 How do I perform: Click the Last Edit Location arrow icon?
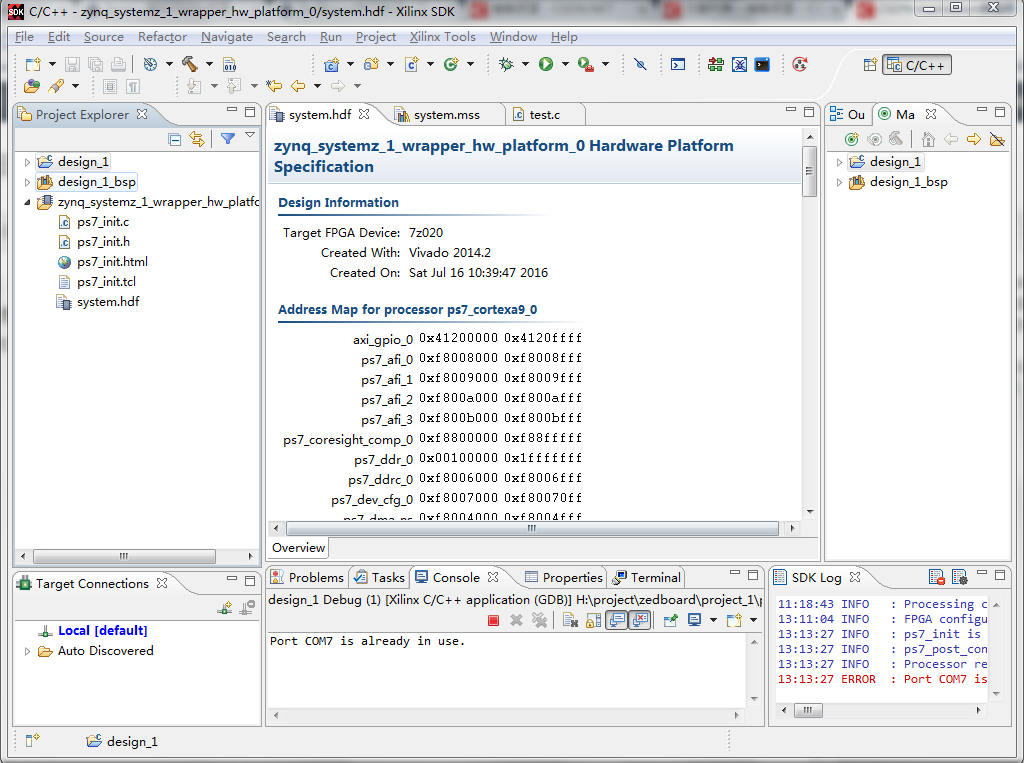pos(274,86)
